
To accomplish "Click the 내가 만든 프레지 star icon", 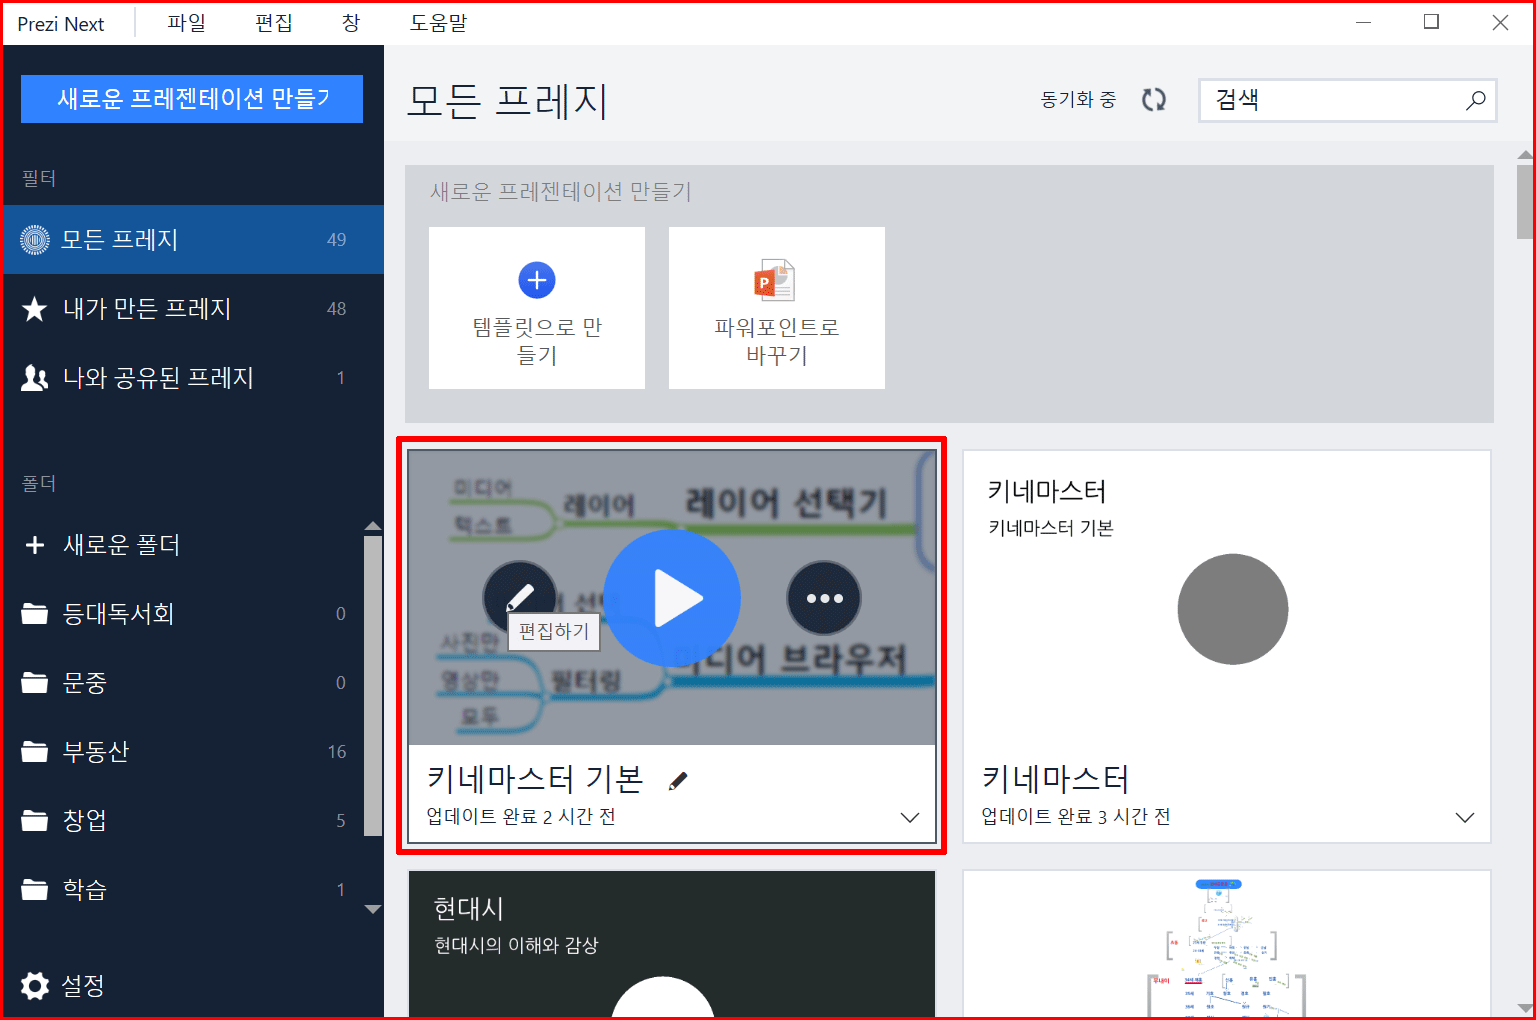I will point(34,309).
